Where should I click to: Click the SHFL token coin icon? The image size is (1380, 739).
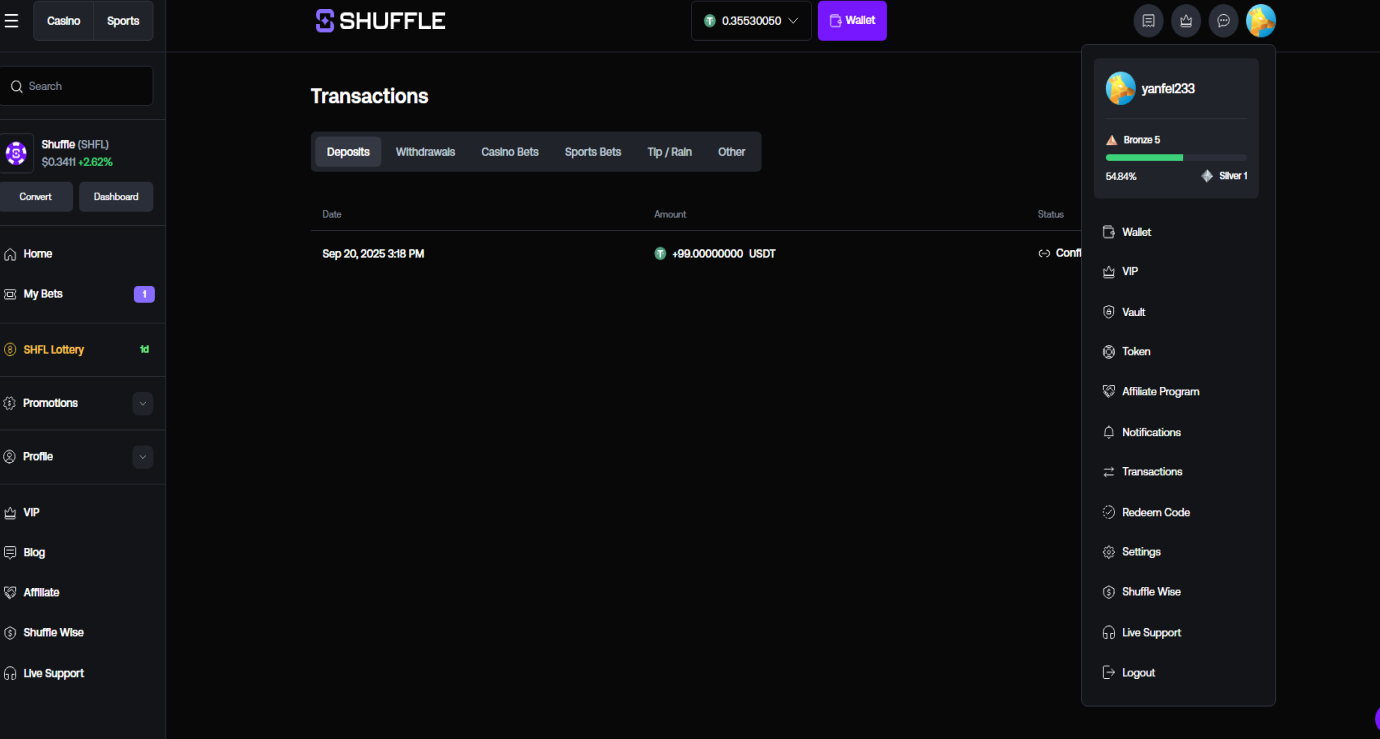[x=16, y=153]
